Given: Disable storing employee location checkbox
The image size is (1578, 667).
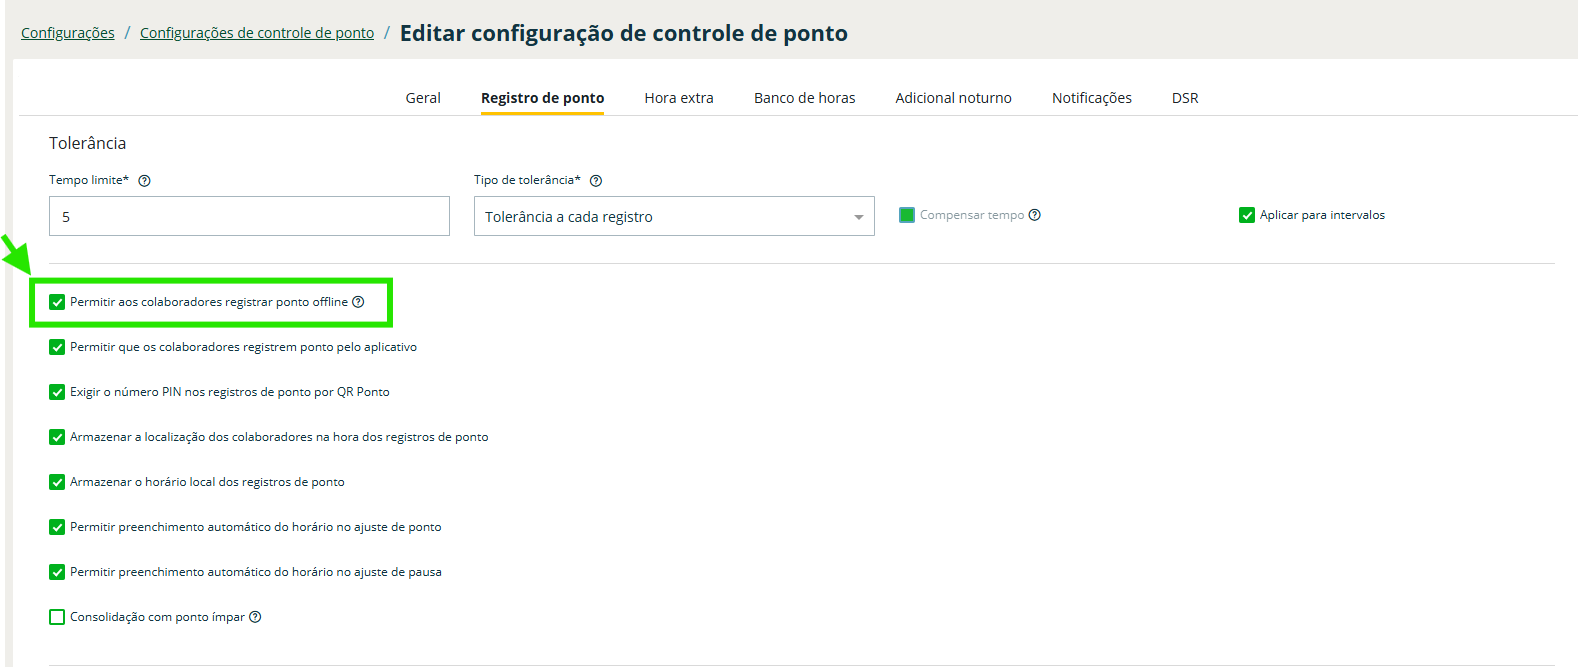Looking at the screenshot, I should (x=57, y=437).
